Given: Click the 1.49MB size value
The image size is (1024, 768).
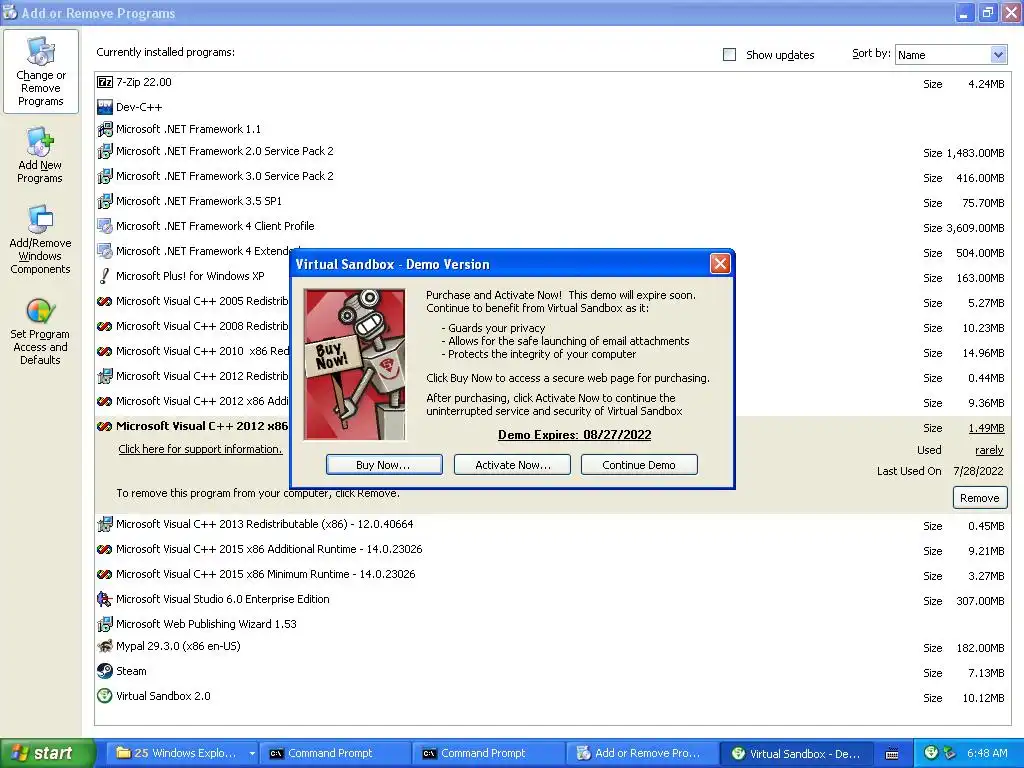Looking at the screenshot, I should click(986, 428).
